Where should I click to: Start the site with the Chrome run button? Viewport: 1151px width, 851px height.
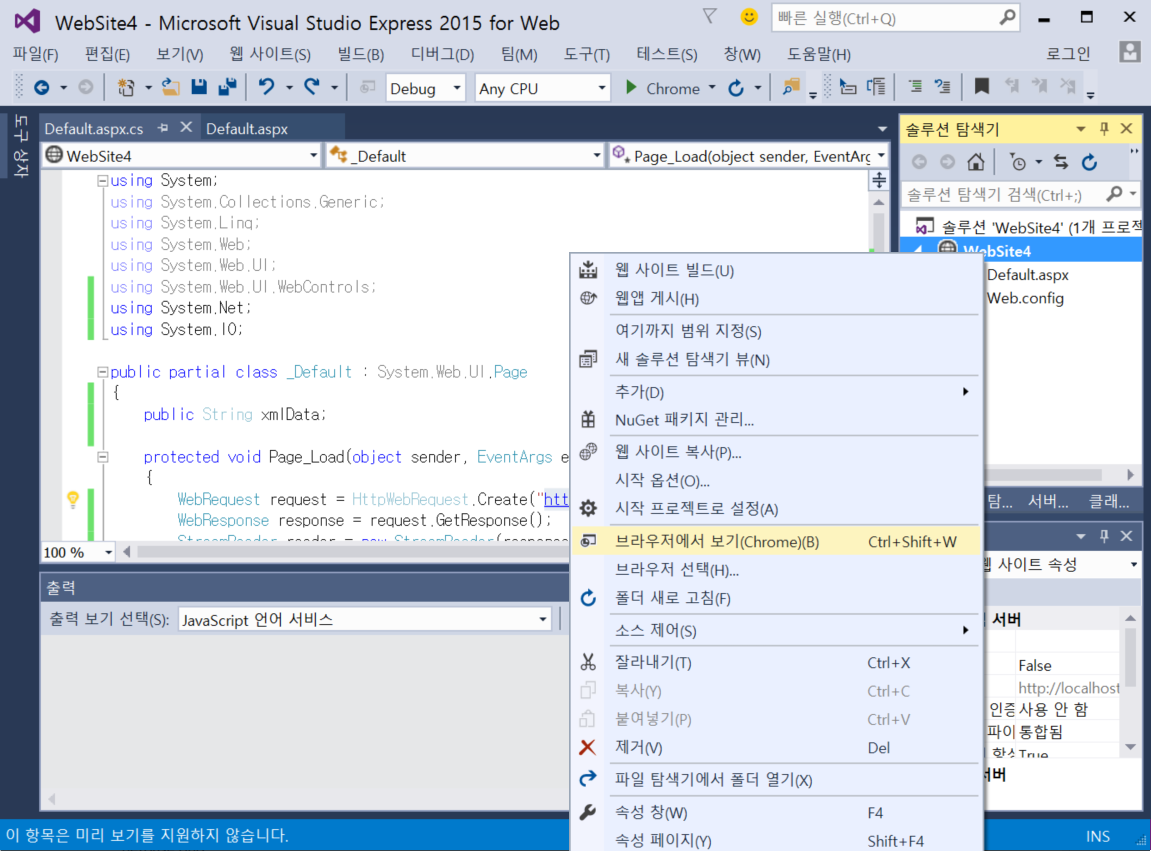[663, 88]
